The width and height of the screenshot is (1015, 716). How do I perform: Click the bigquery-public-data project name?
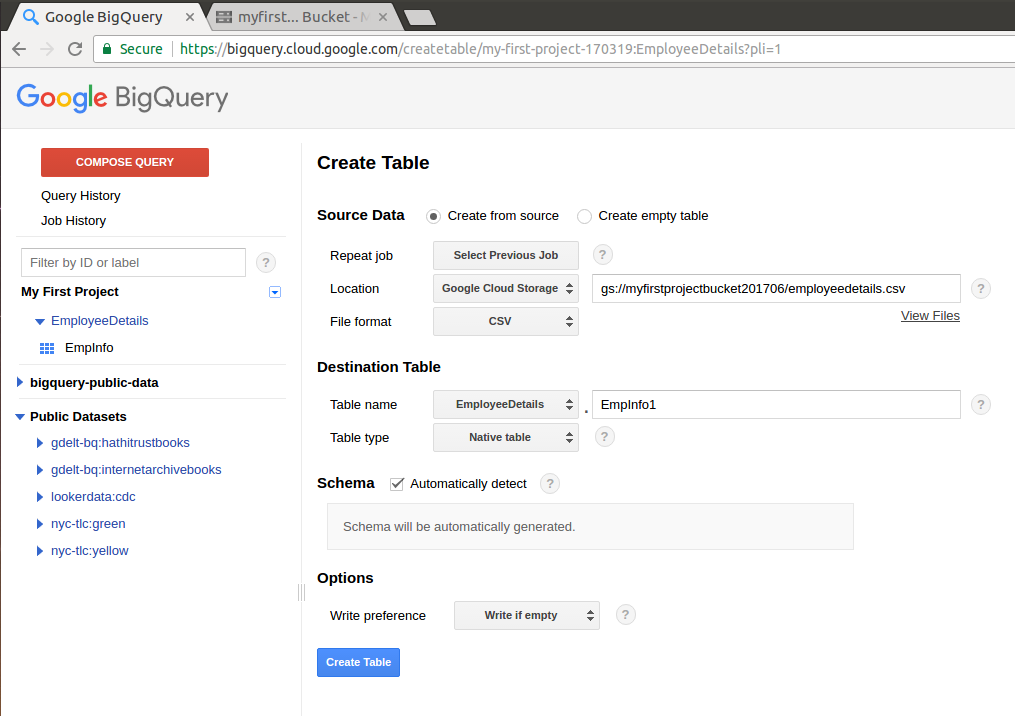(x=94, y=383)
